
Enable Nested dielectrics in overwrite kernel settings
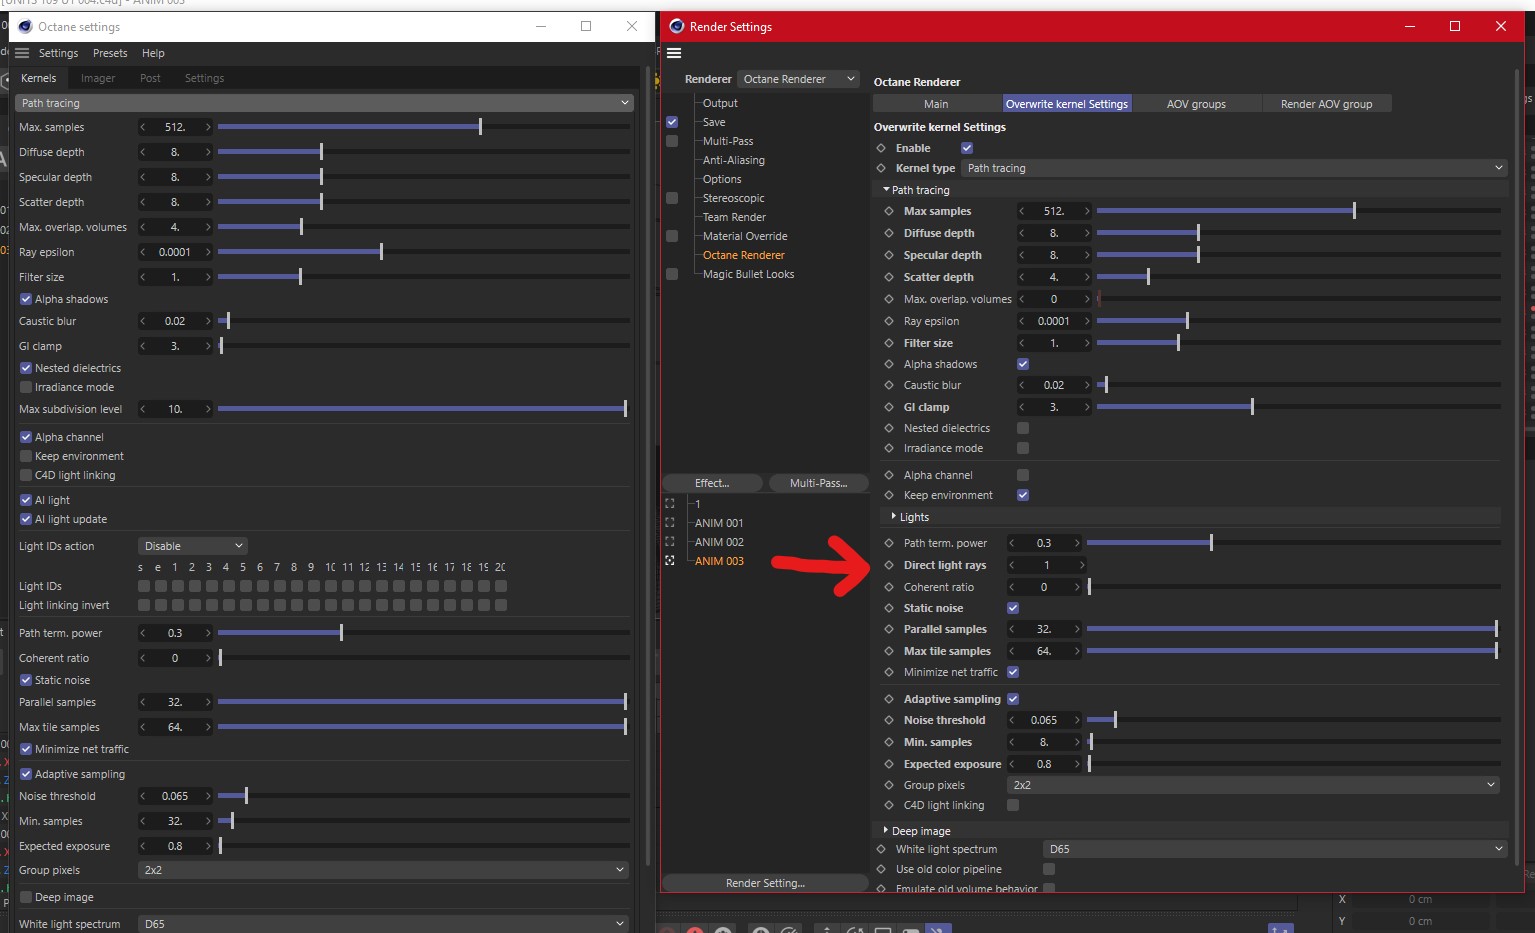[1023, 428]
